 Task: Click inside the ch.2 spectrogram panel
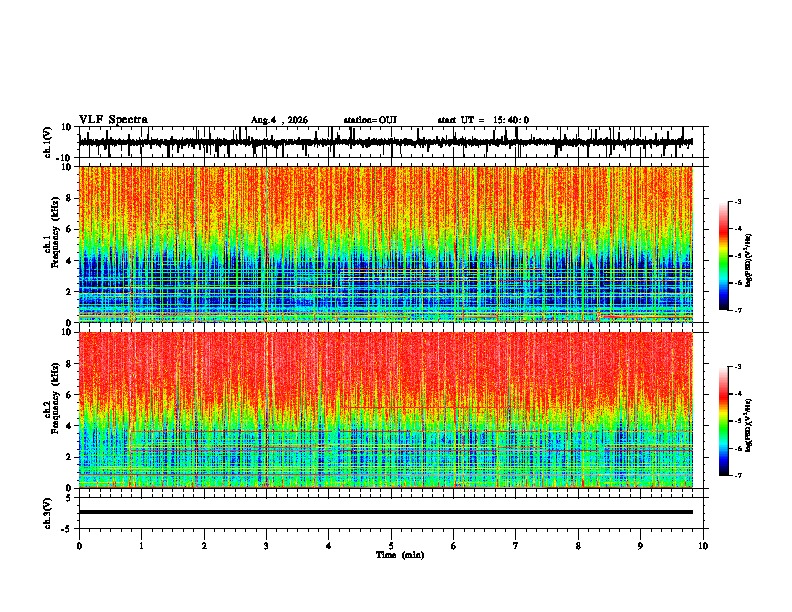pos(385,410)
